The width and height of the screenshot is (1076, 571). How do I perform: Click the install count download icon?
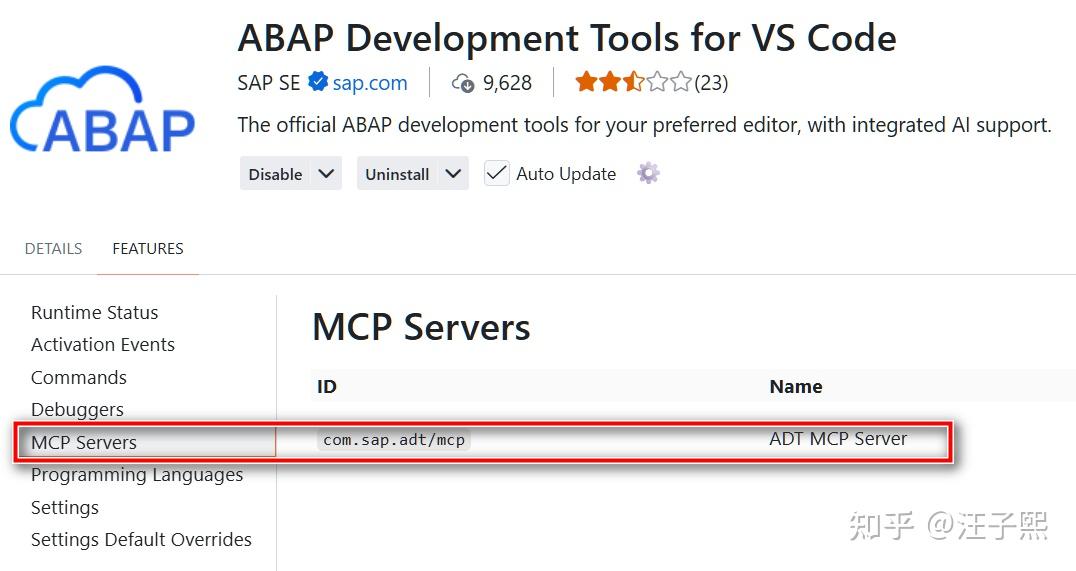463,83
